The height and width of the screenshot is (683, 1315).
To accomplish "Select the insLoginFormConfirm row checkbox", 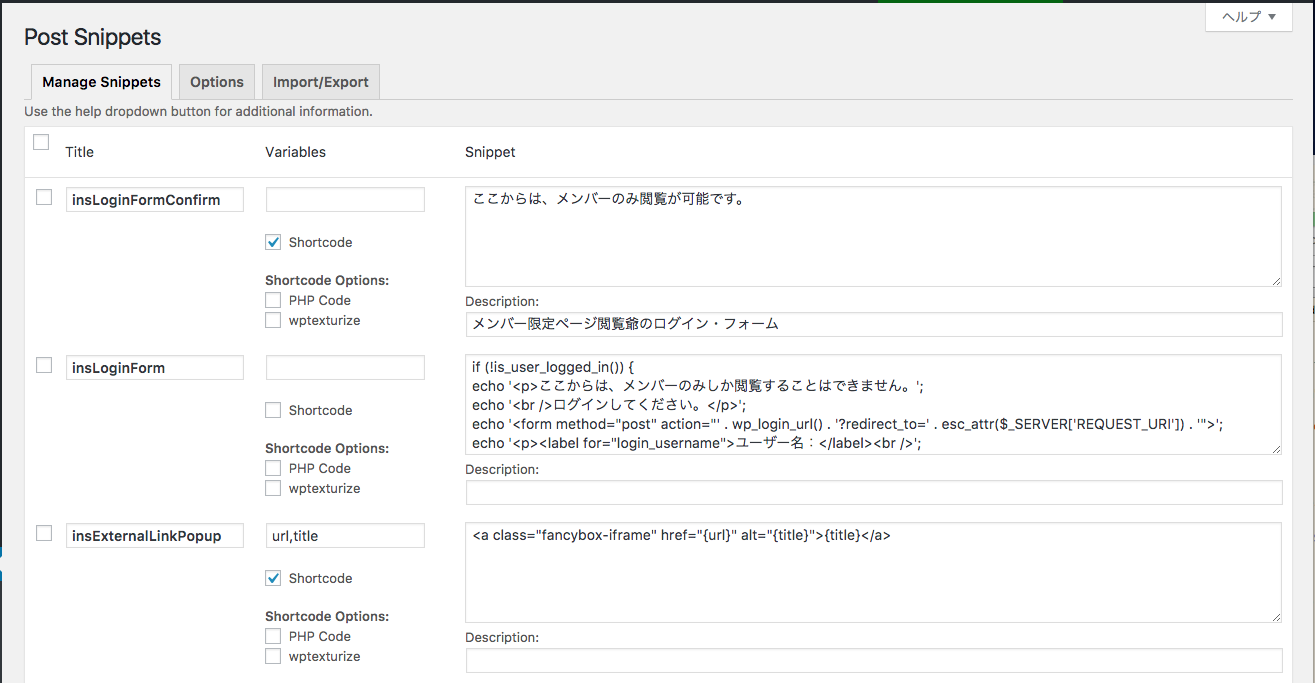I will coord(44,197).
